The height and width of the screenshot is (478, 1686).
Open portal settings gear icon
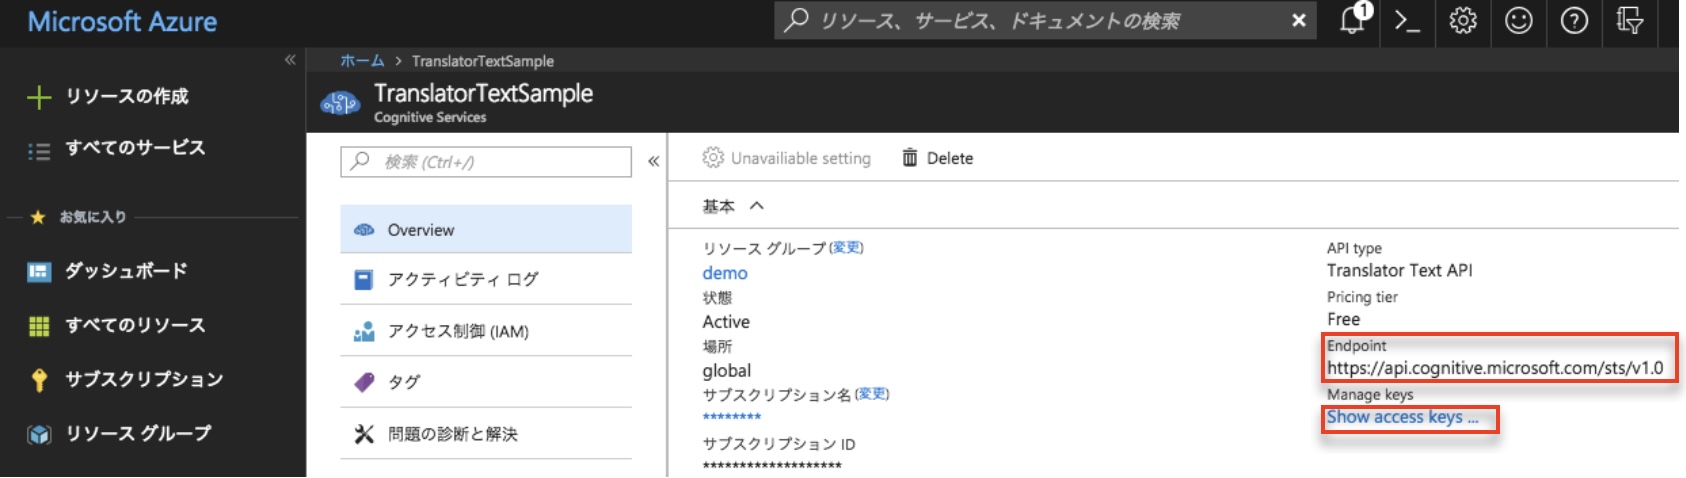click(x=1463, y=21)
